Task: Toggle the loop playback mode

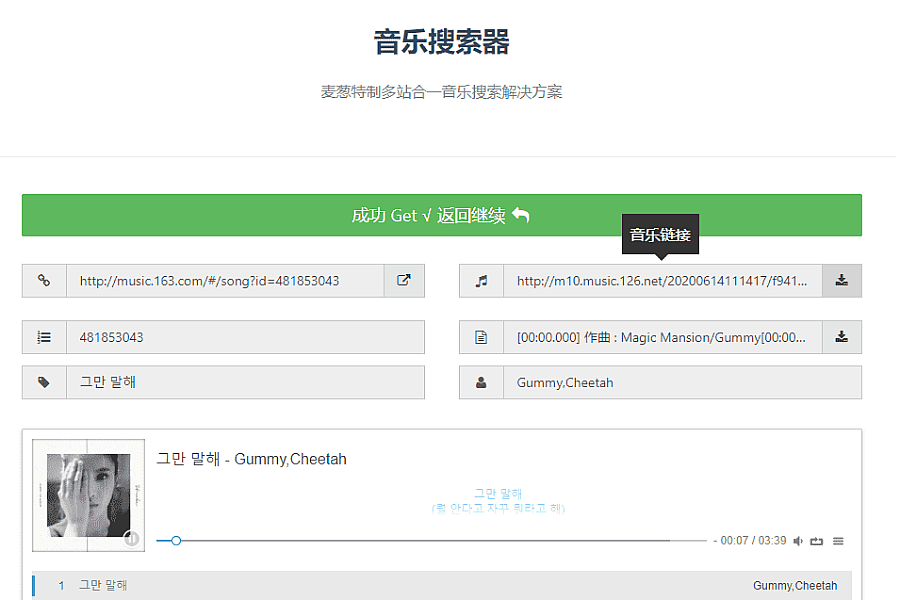Action: coord(817,541)
